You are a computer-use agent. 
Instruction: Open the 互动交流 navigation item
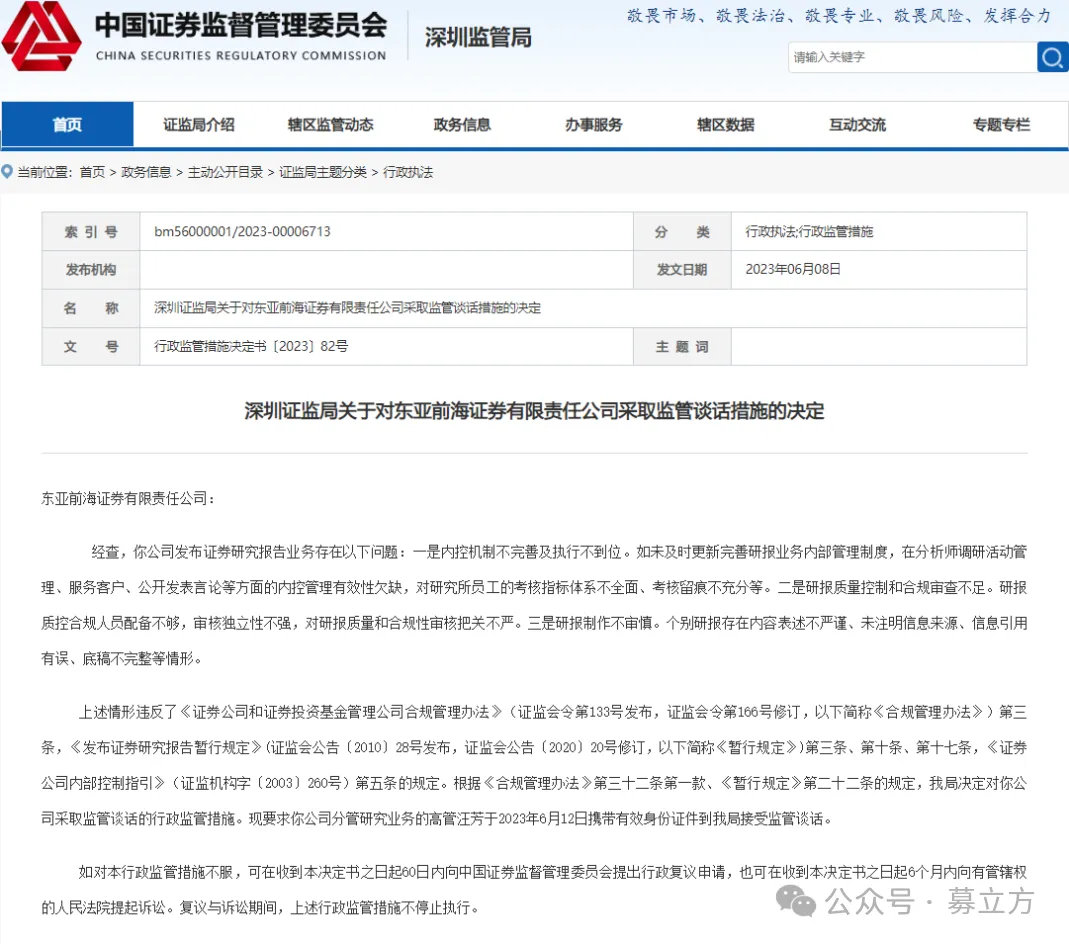[857, 125]
